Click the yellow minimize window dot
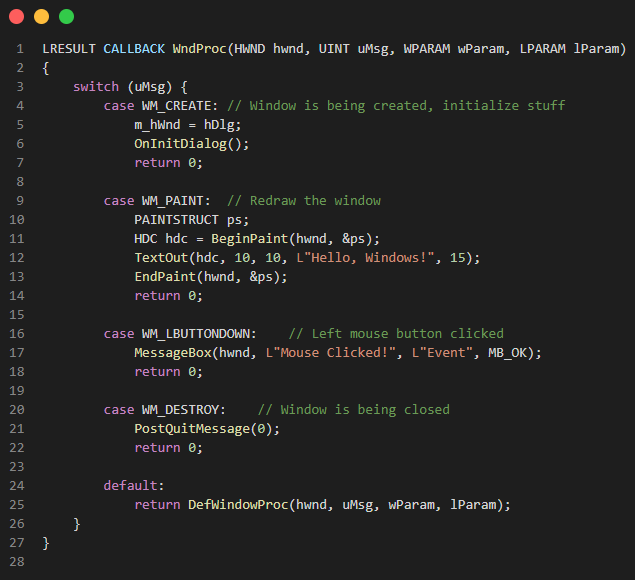Image resolution: width=642 pixels, height=580 pixels. [41, 16]
